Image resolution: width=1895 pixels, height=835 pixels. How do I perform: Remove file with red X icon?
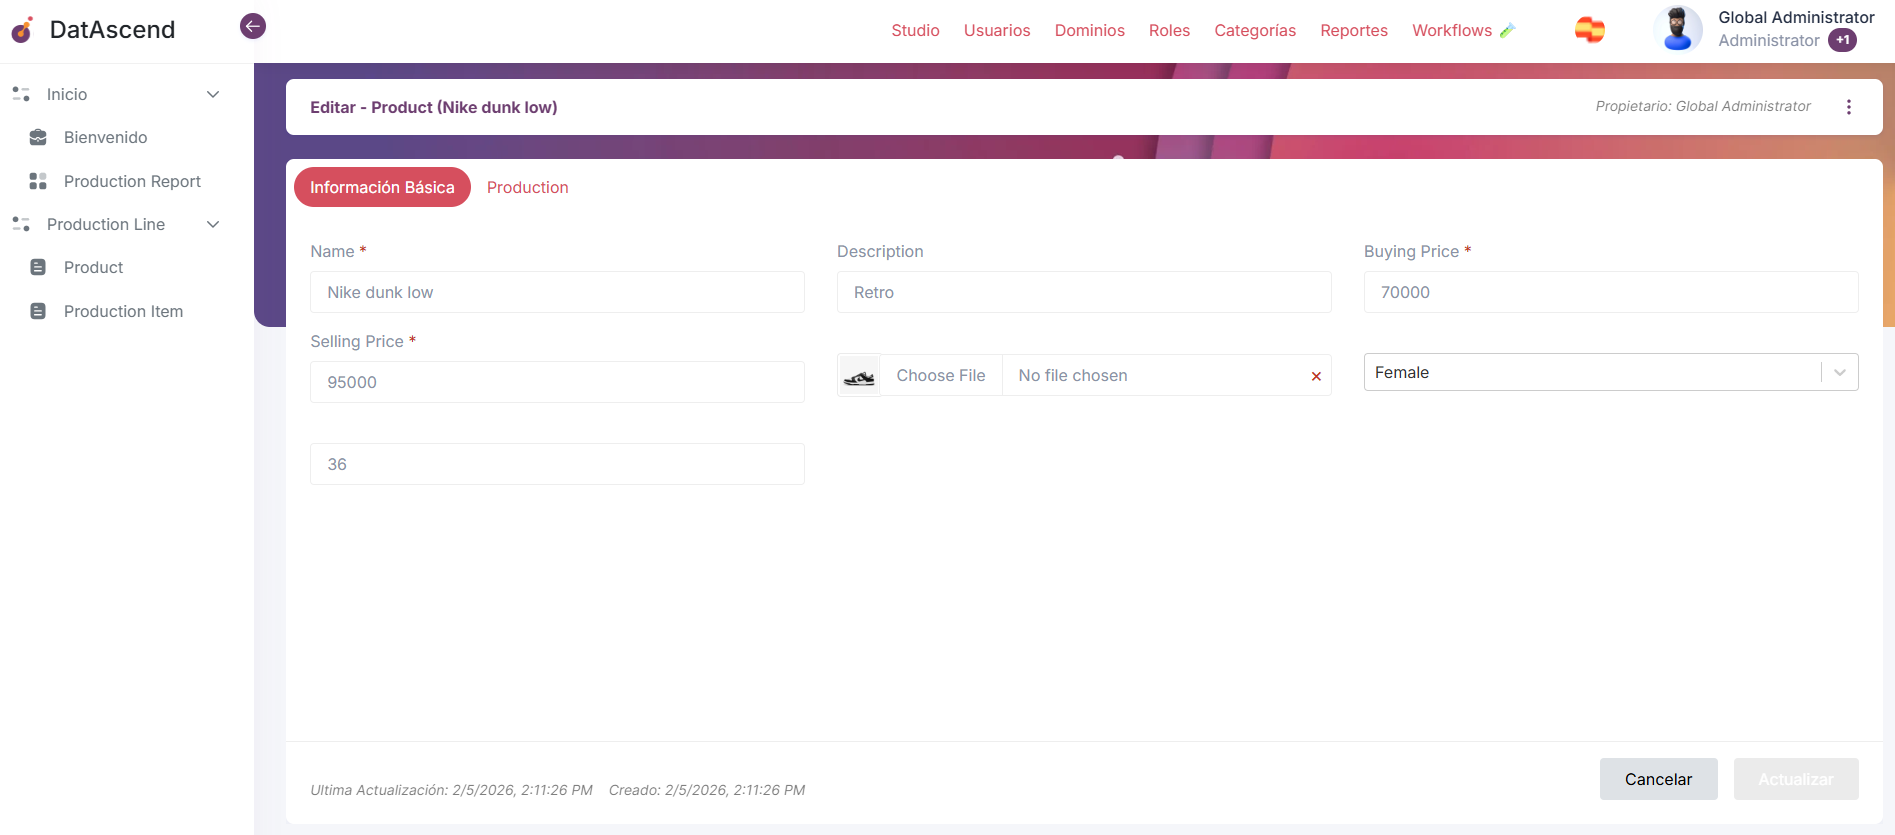tap(1316, 376)
